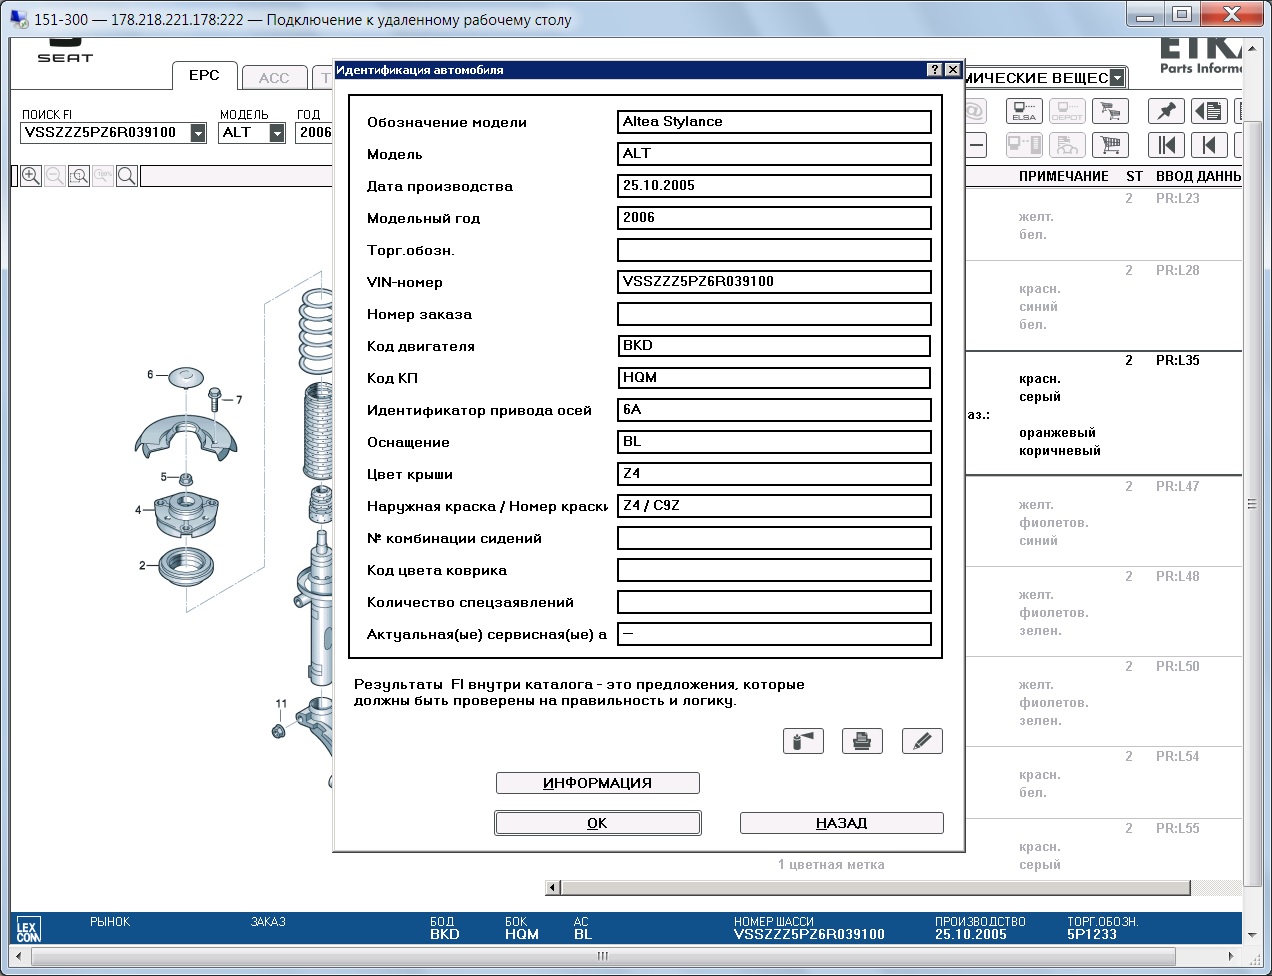Image resolution: width=1272 pixels, height=976 pixels.
Task: Click the plain magnifier search icon
Action: point(127,176)
